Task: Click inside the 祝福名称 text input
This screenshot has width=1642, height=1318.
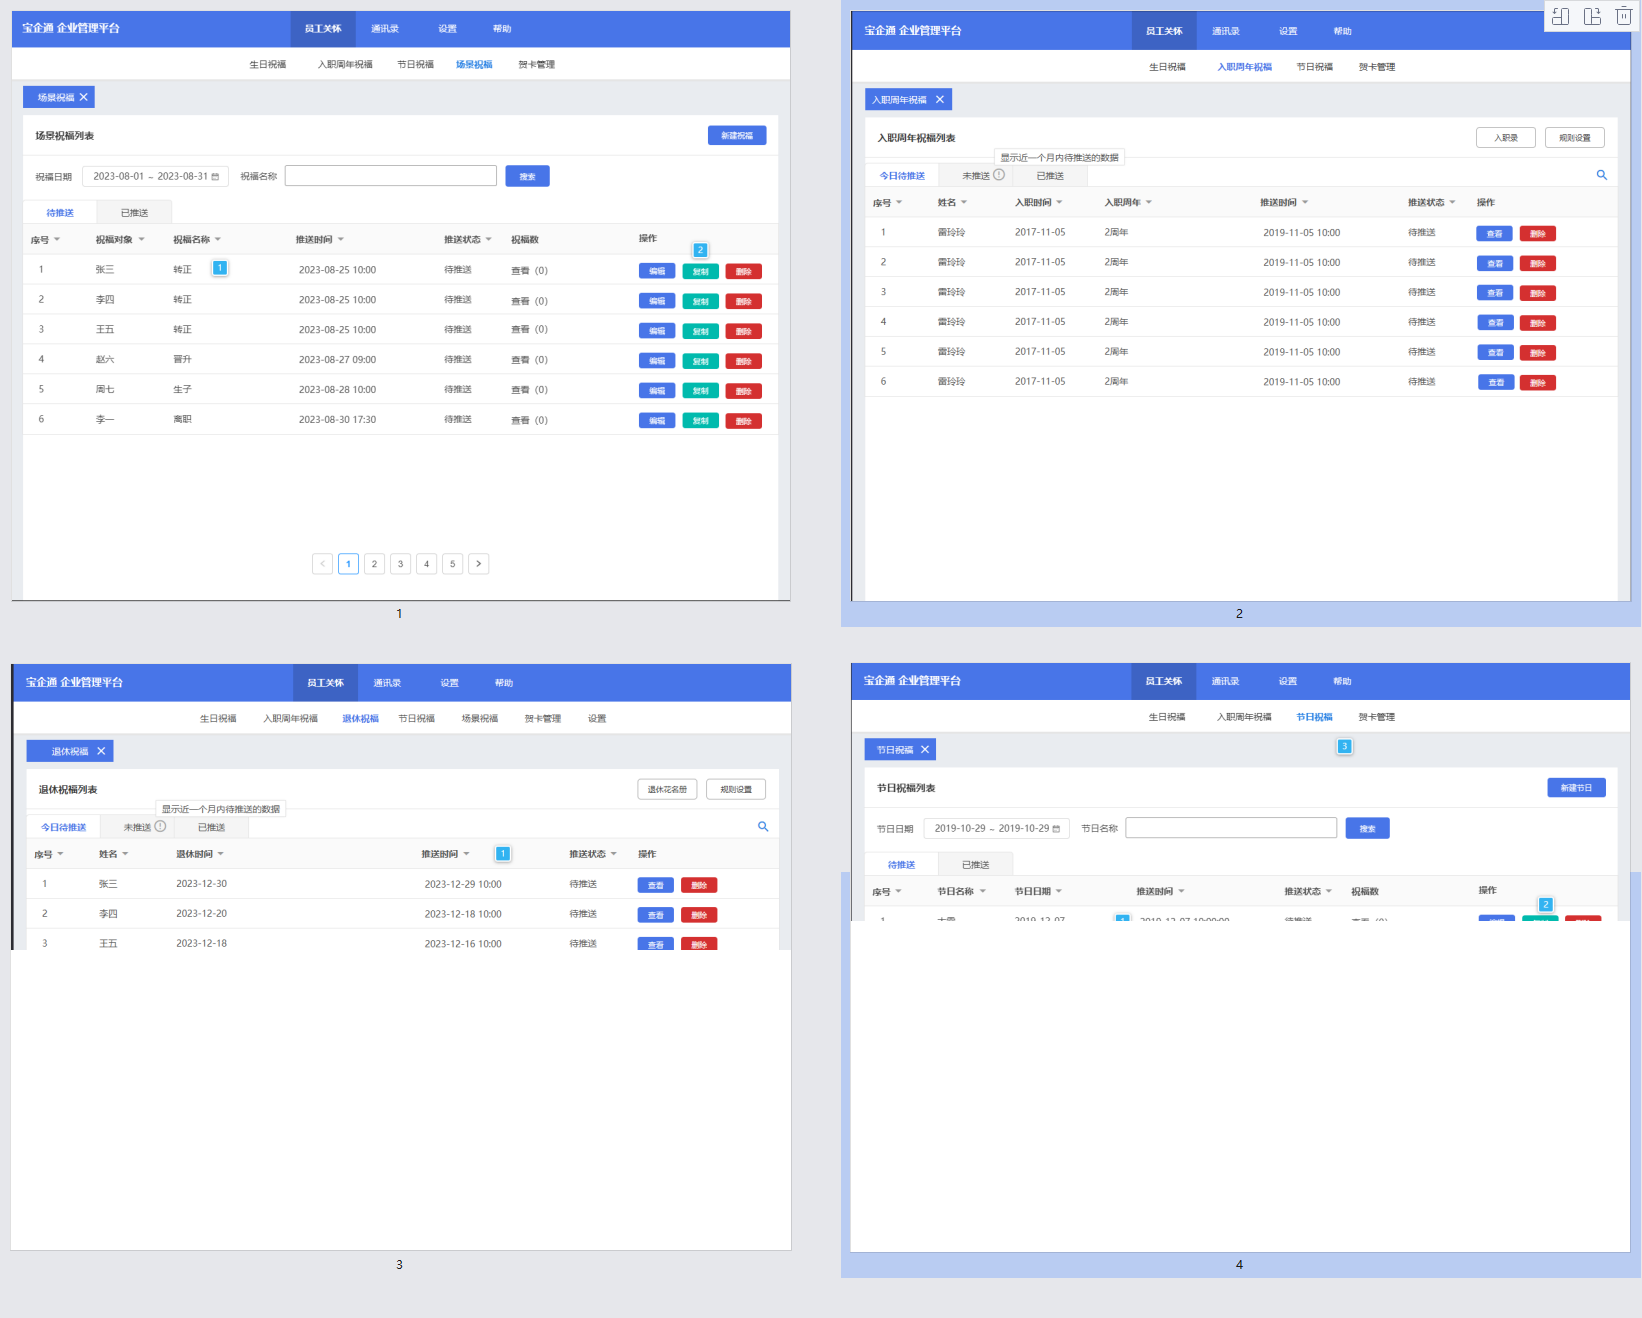Action: (x=390, y=176)
